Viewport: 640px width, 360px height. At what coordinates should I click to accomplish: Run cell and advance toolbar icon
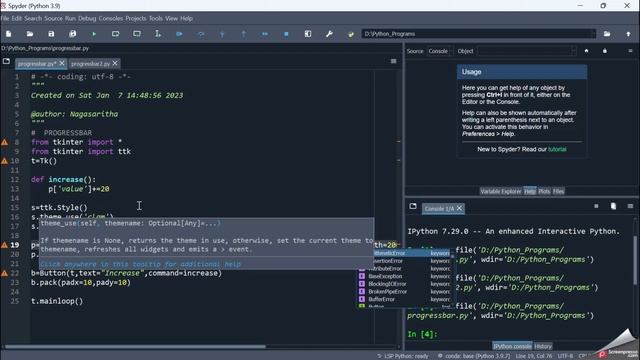tap(137, 34)
